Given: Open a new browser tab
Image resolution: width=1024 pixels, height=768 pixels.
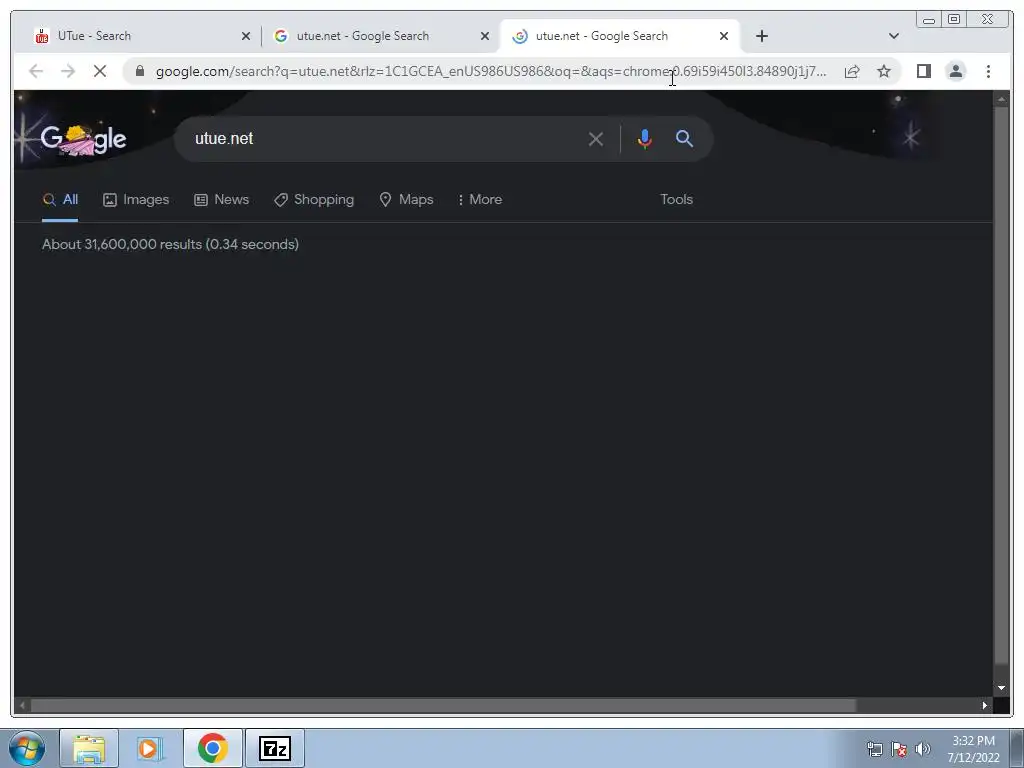Looking at the screenshot, I should [x=761, y=36].
